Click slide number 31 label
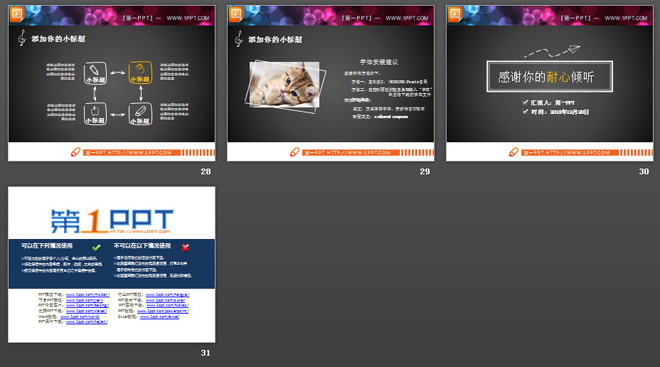The width and height of the screenshot is (660, 367). coord(205,353)
